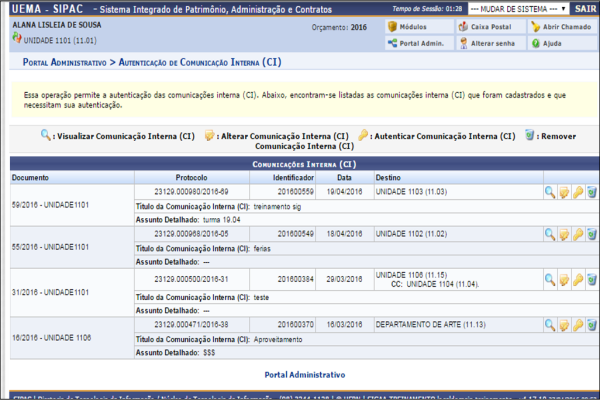Click the Documento column header
600x400 pixels.
click(x=30, y=178)
